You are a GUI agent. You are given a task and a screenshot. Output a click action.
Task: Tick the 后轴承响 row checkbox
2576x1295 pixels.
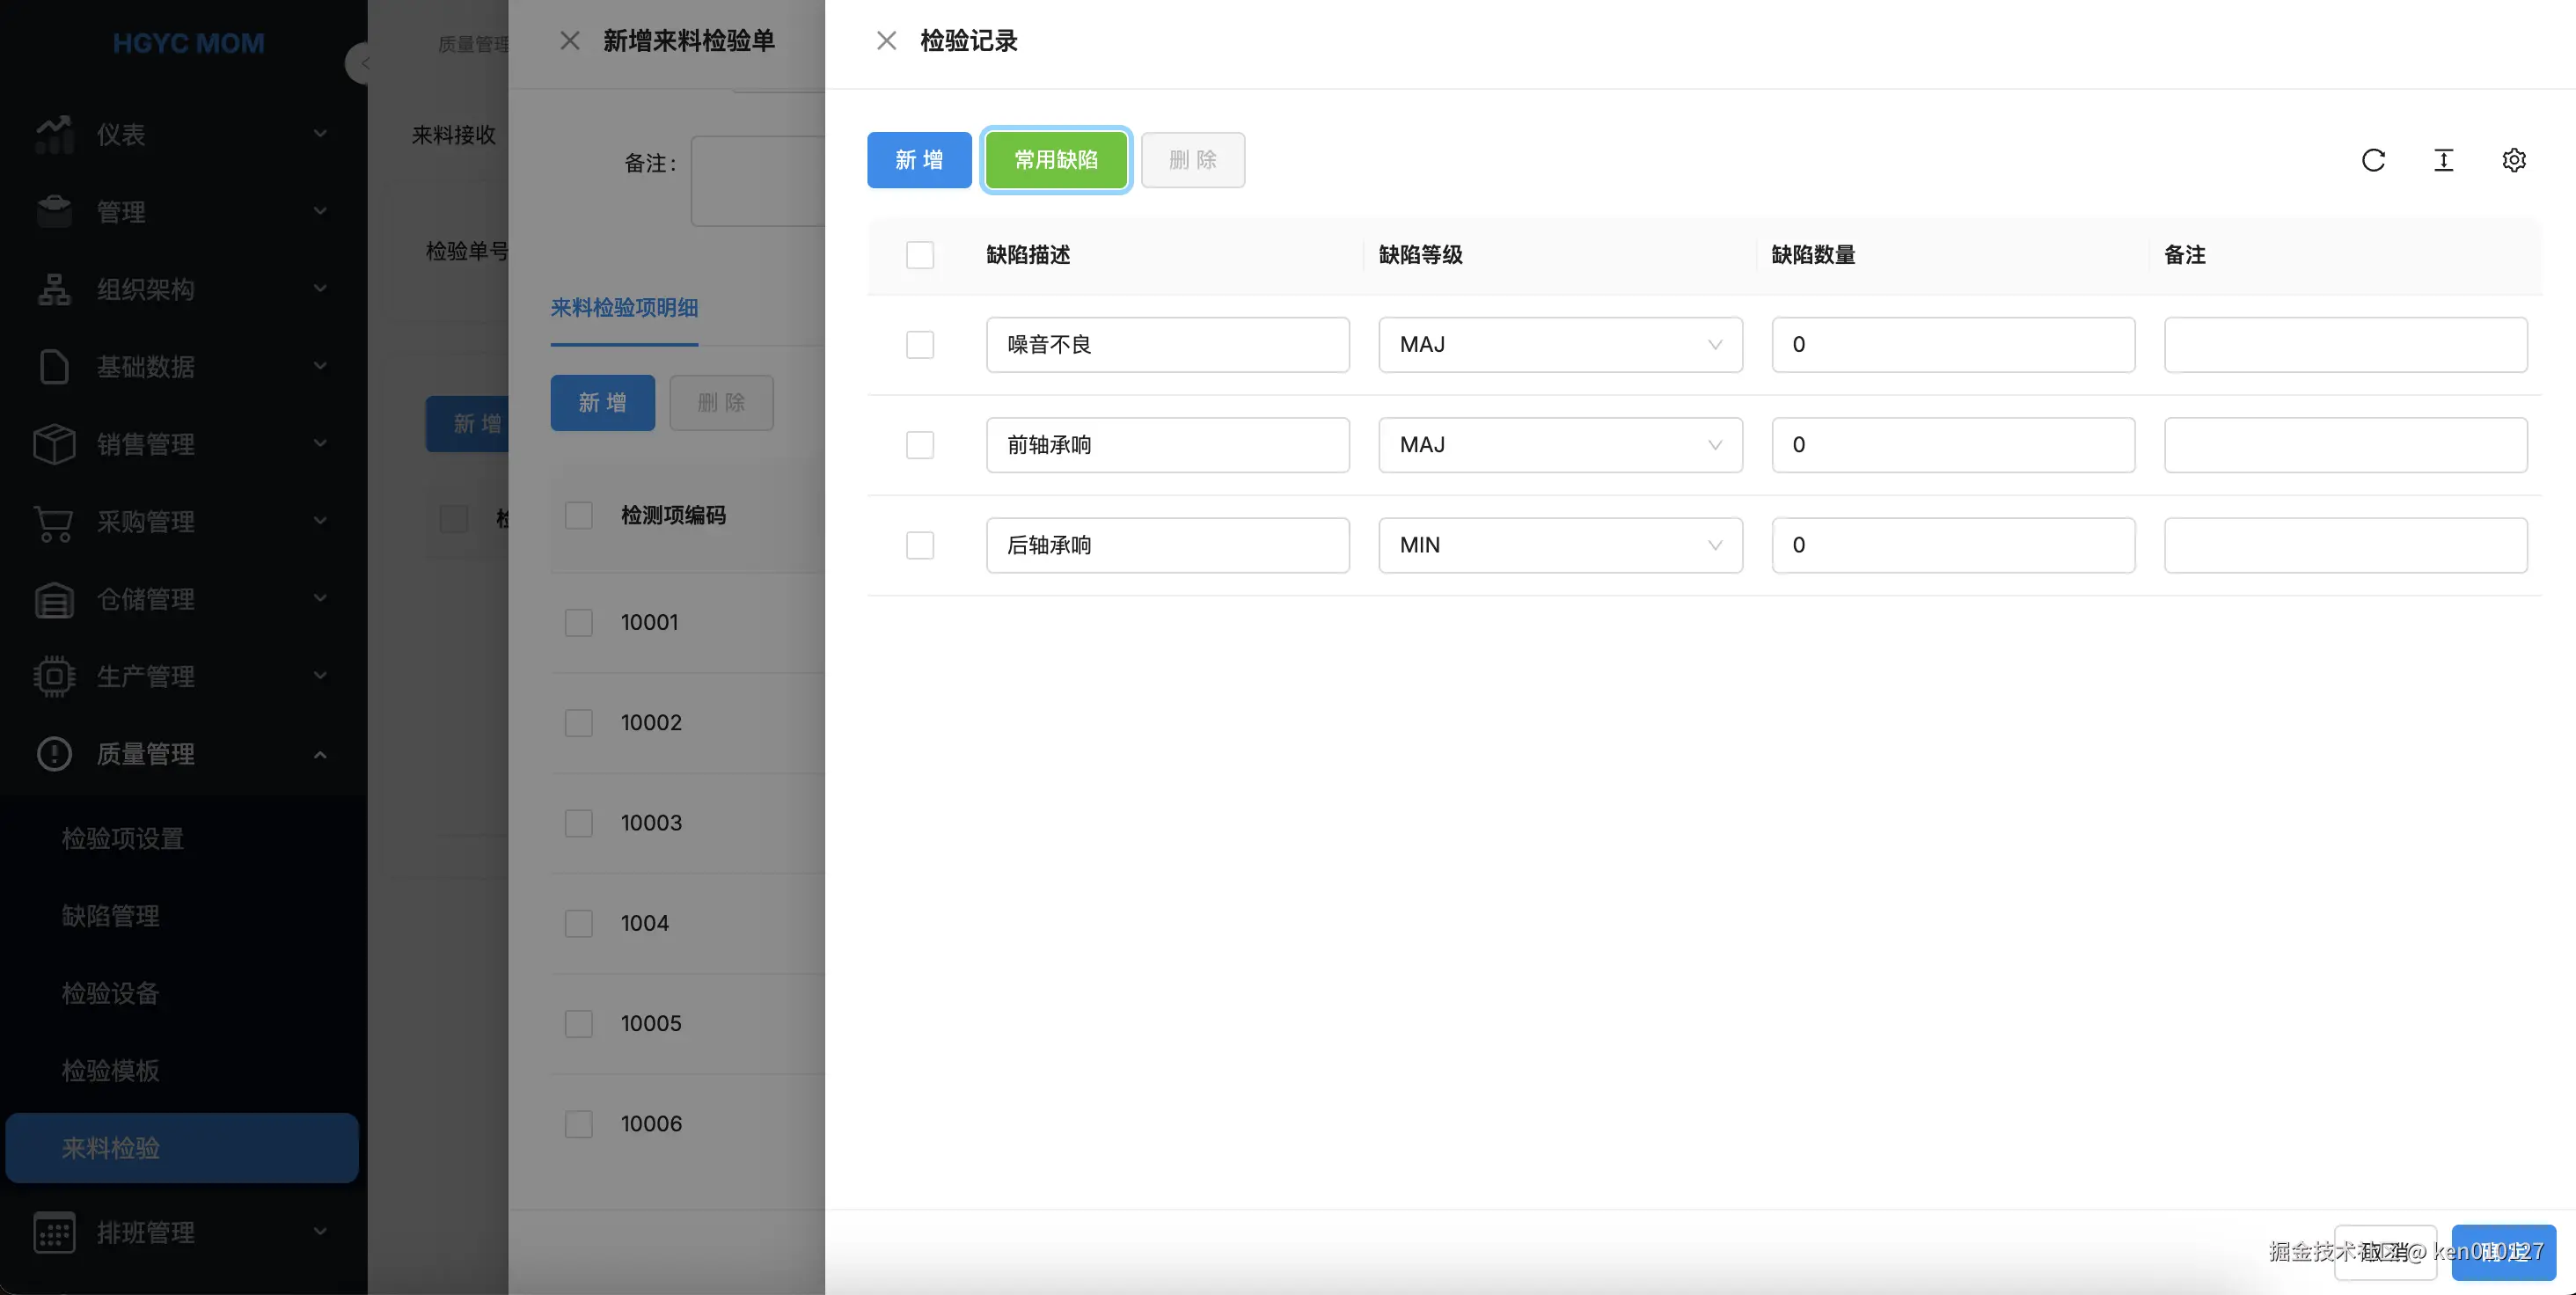[x=919, y=545]
